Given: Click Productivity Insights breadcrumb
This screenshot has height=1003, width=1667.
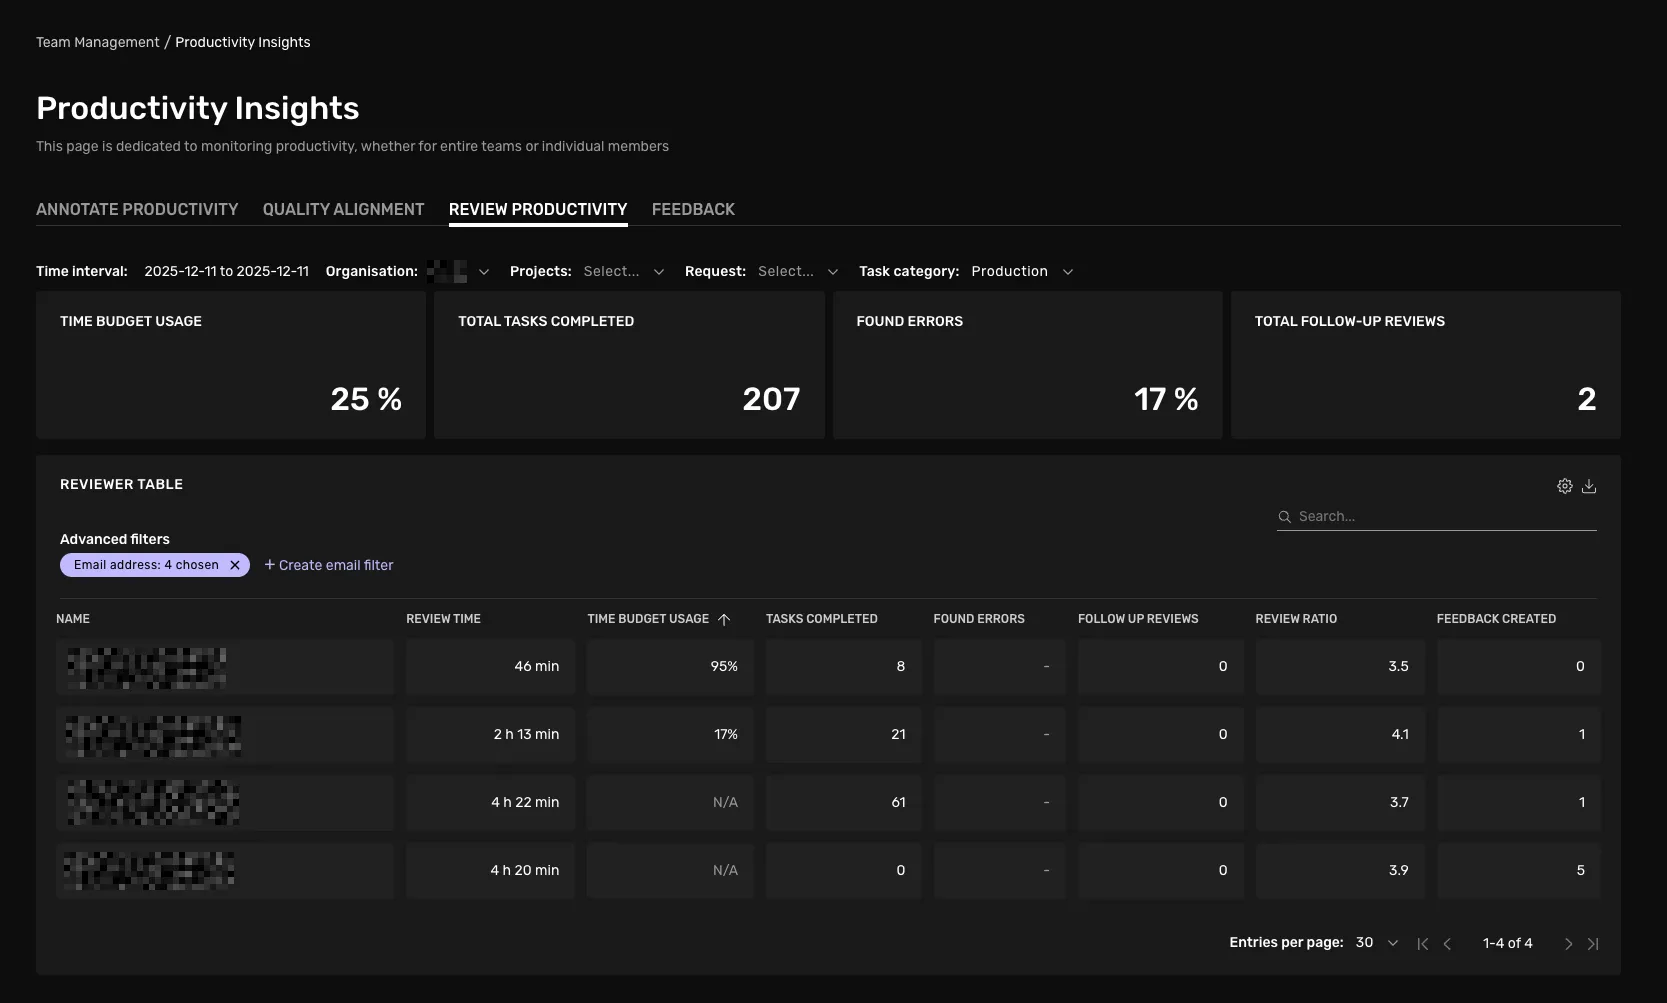Looking at the screenshot, I should pos(243,42).
